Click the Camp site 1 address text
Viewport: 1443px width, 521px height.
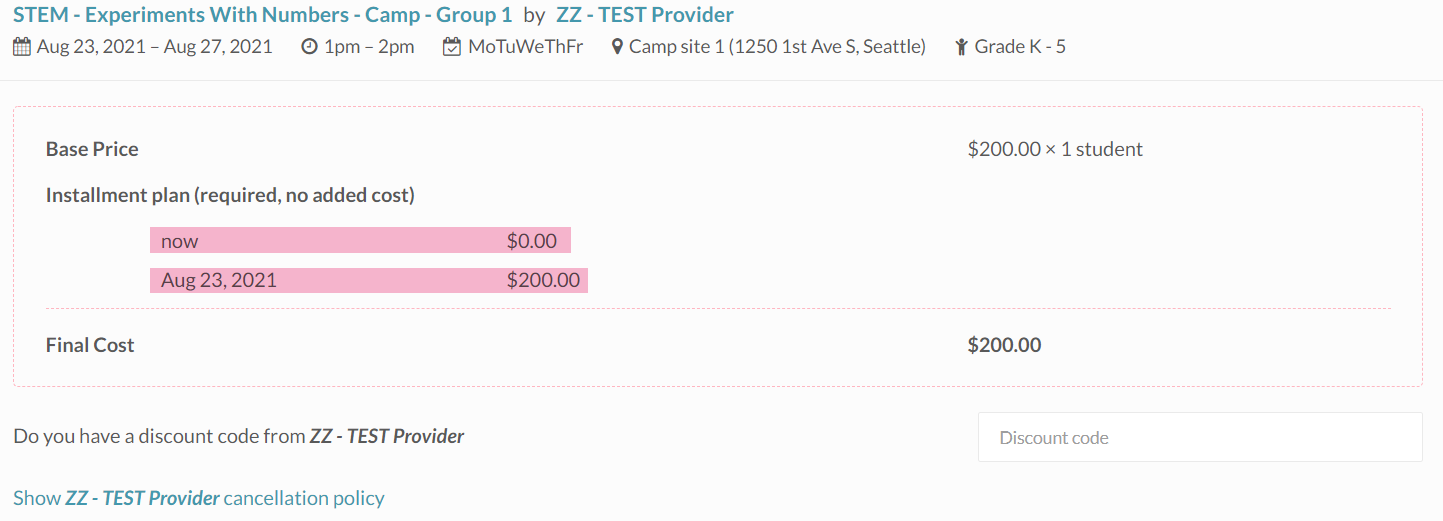(777, 47)
